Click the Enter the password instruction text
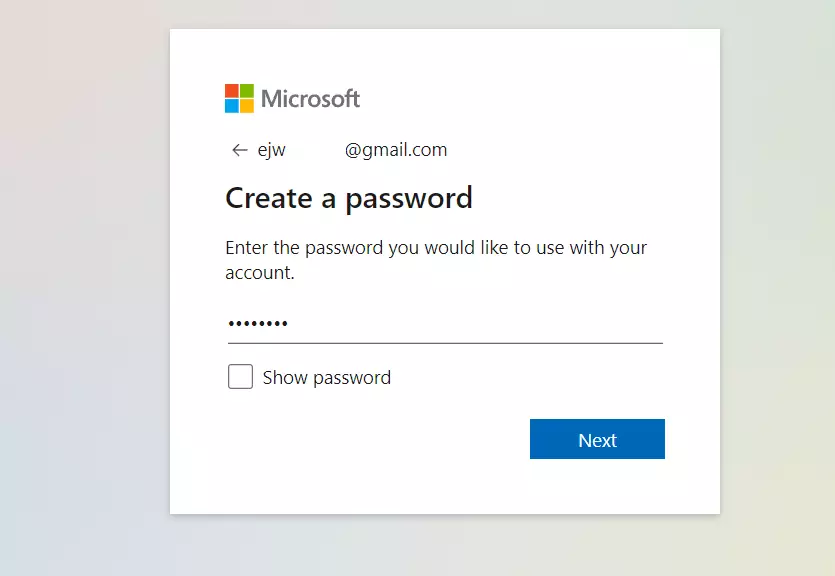 [x=436, y=260]
